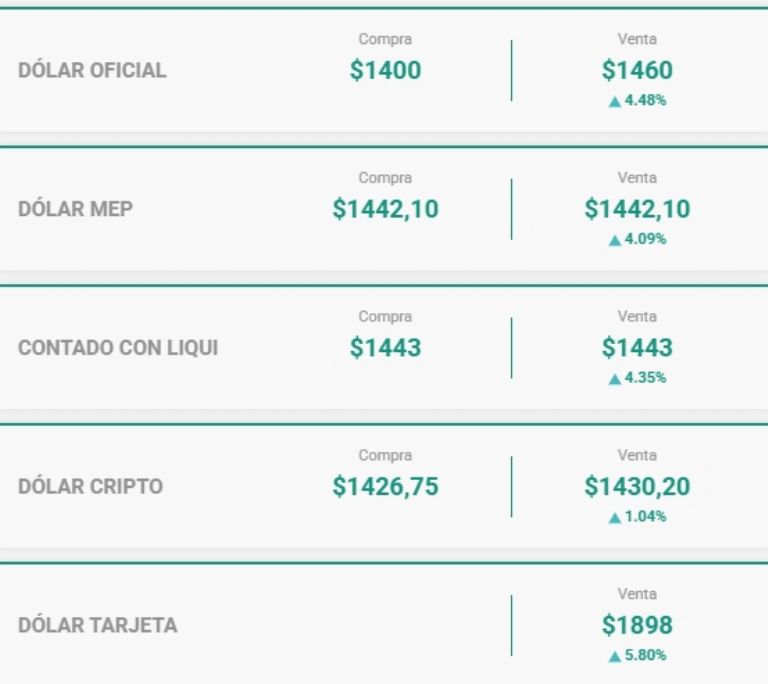
Task: Open the DÓLAR TARJETA title
Action: (97, 625)
